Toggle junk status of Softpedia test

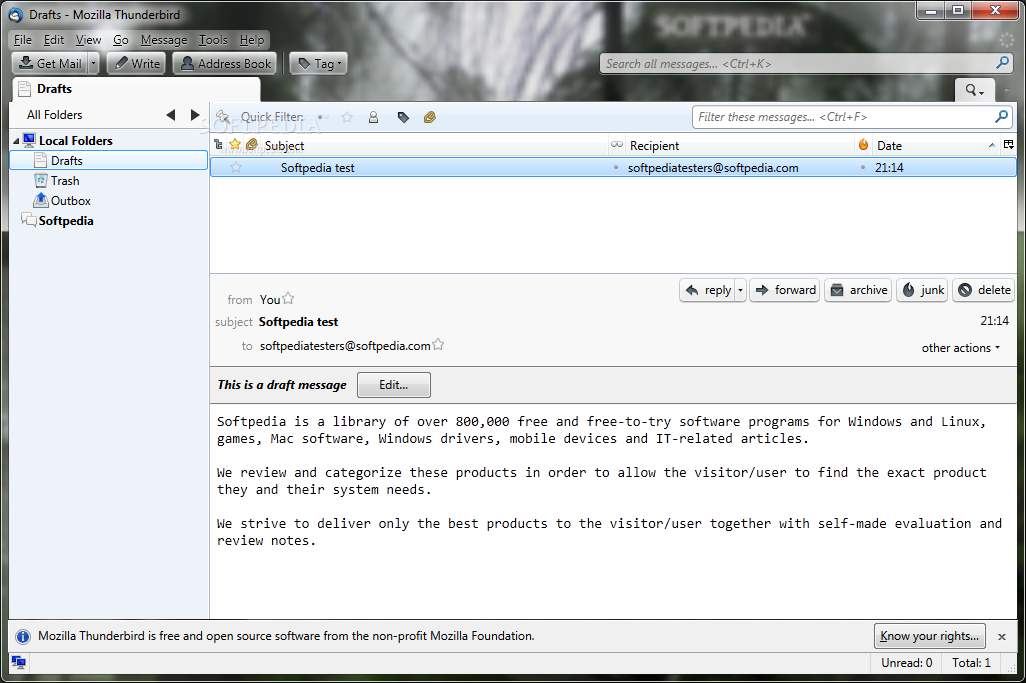[863, 167]
